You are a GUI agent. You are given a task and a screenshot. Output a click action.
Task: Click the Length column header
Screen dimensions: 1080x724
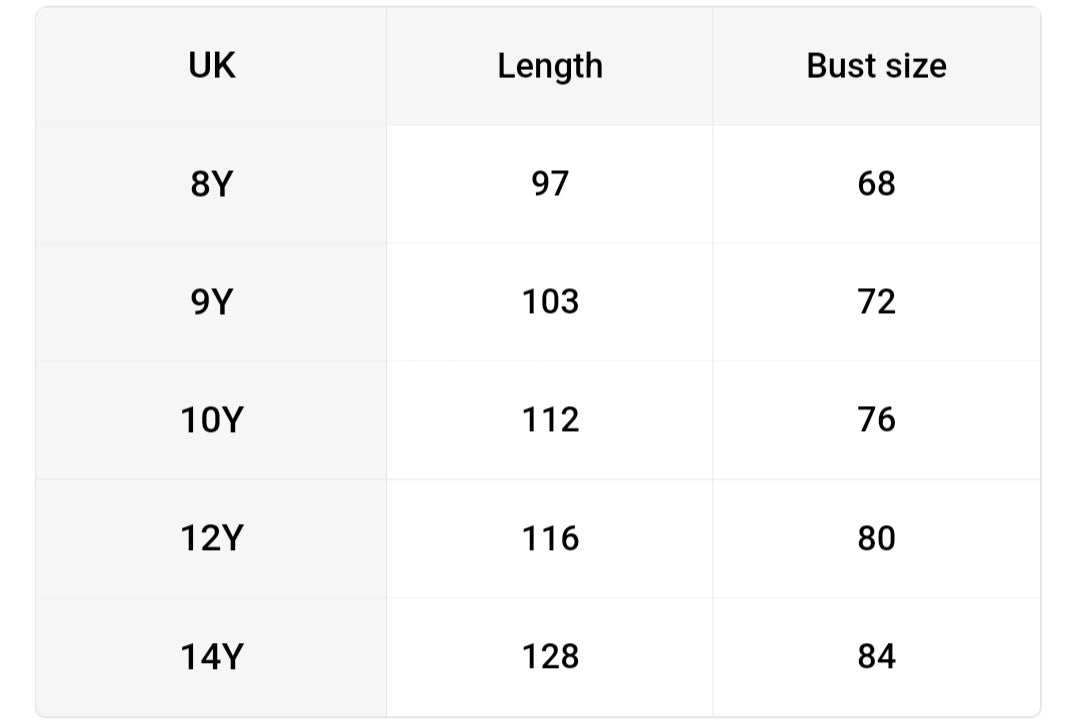tap(550, 66)
